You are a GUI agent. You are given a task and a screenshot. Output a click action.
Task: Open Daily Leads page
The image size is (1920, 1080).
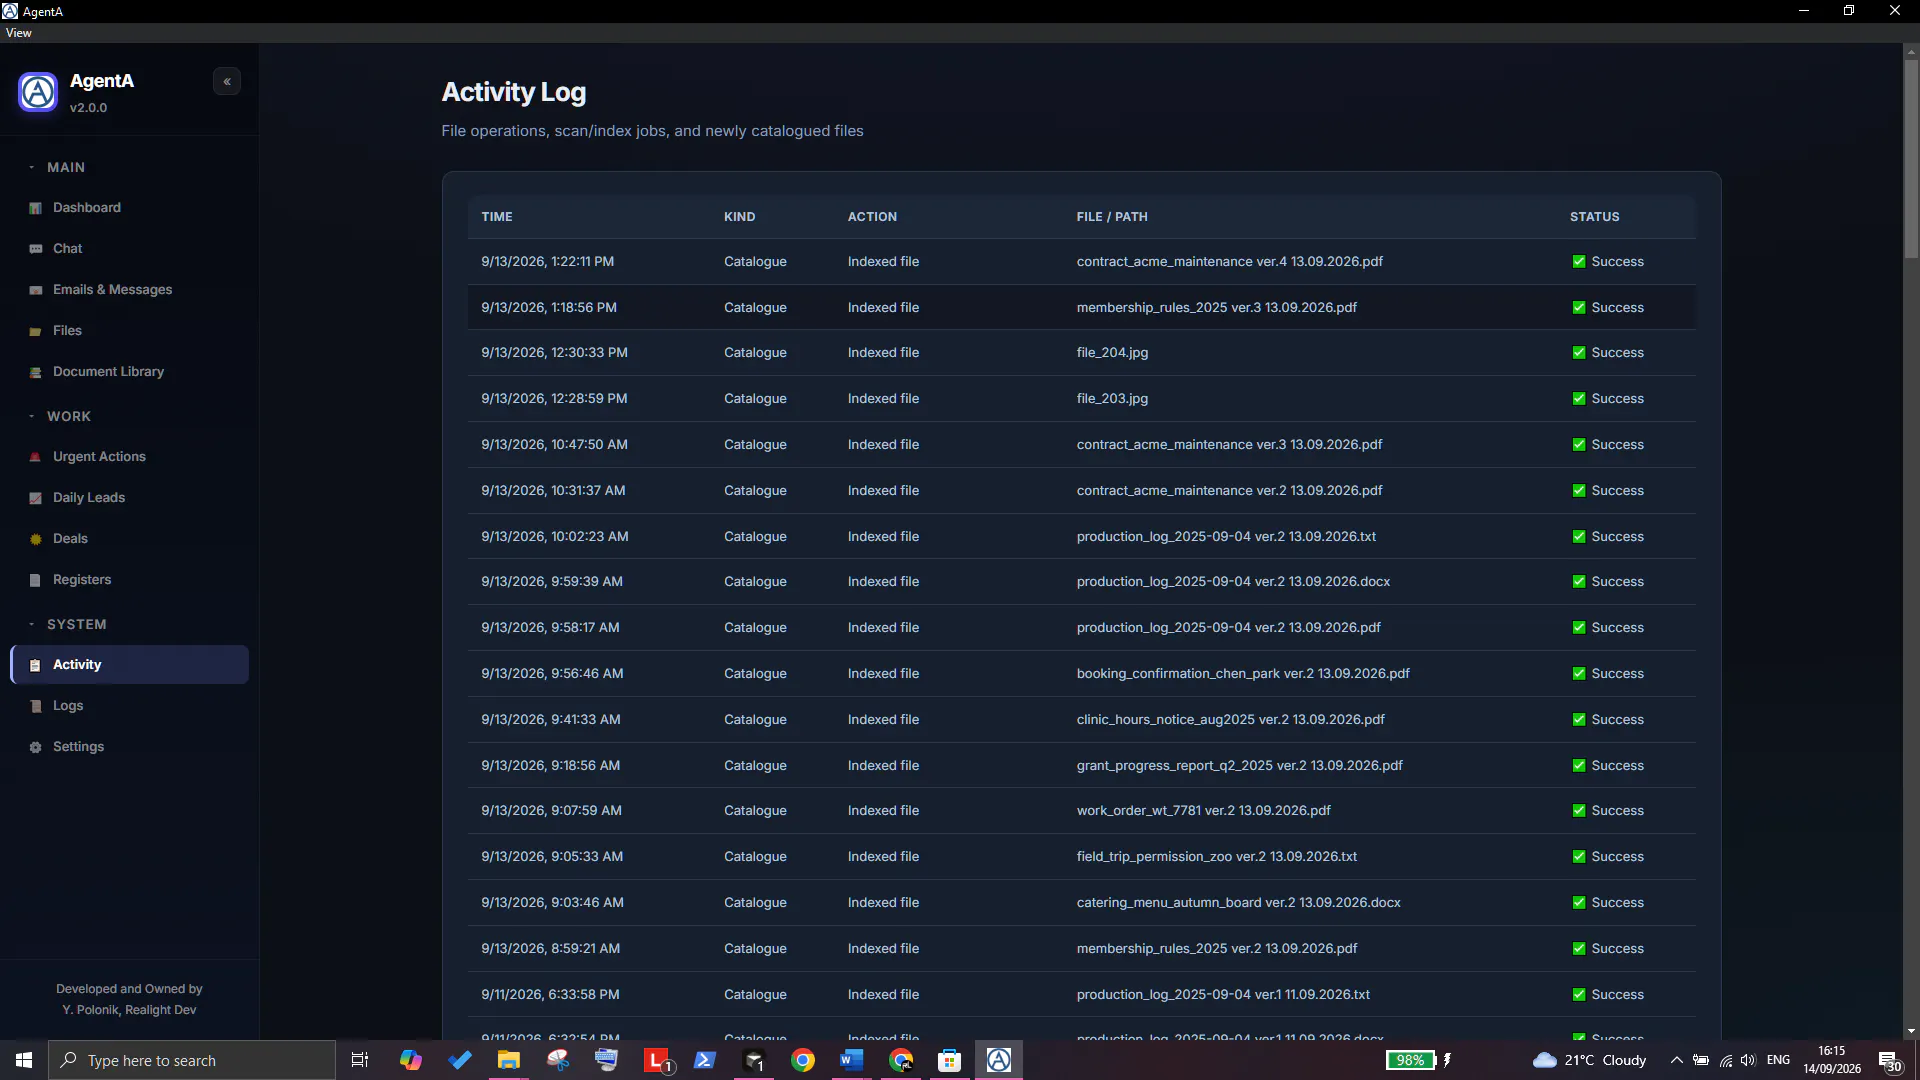pos(129,497)
